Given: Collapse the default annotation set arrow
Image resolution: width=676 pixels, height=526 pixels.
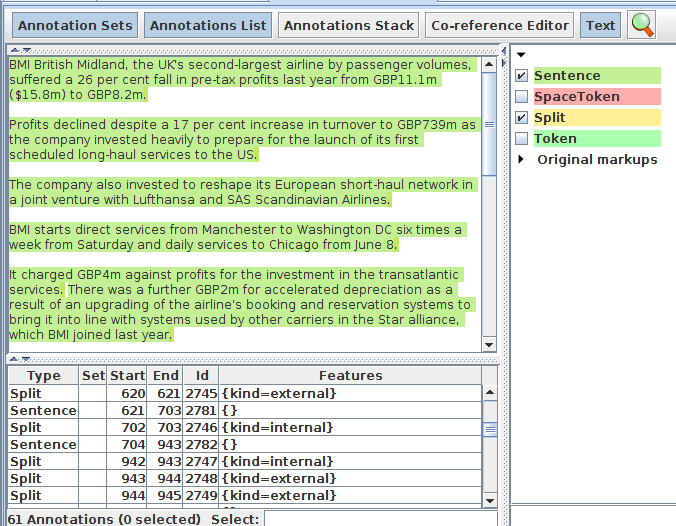Looking at the screenshot, I should point(521,54).
